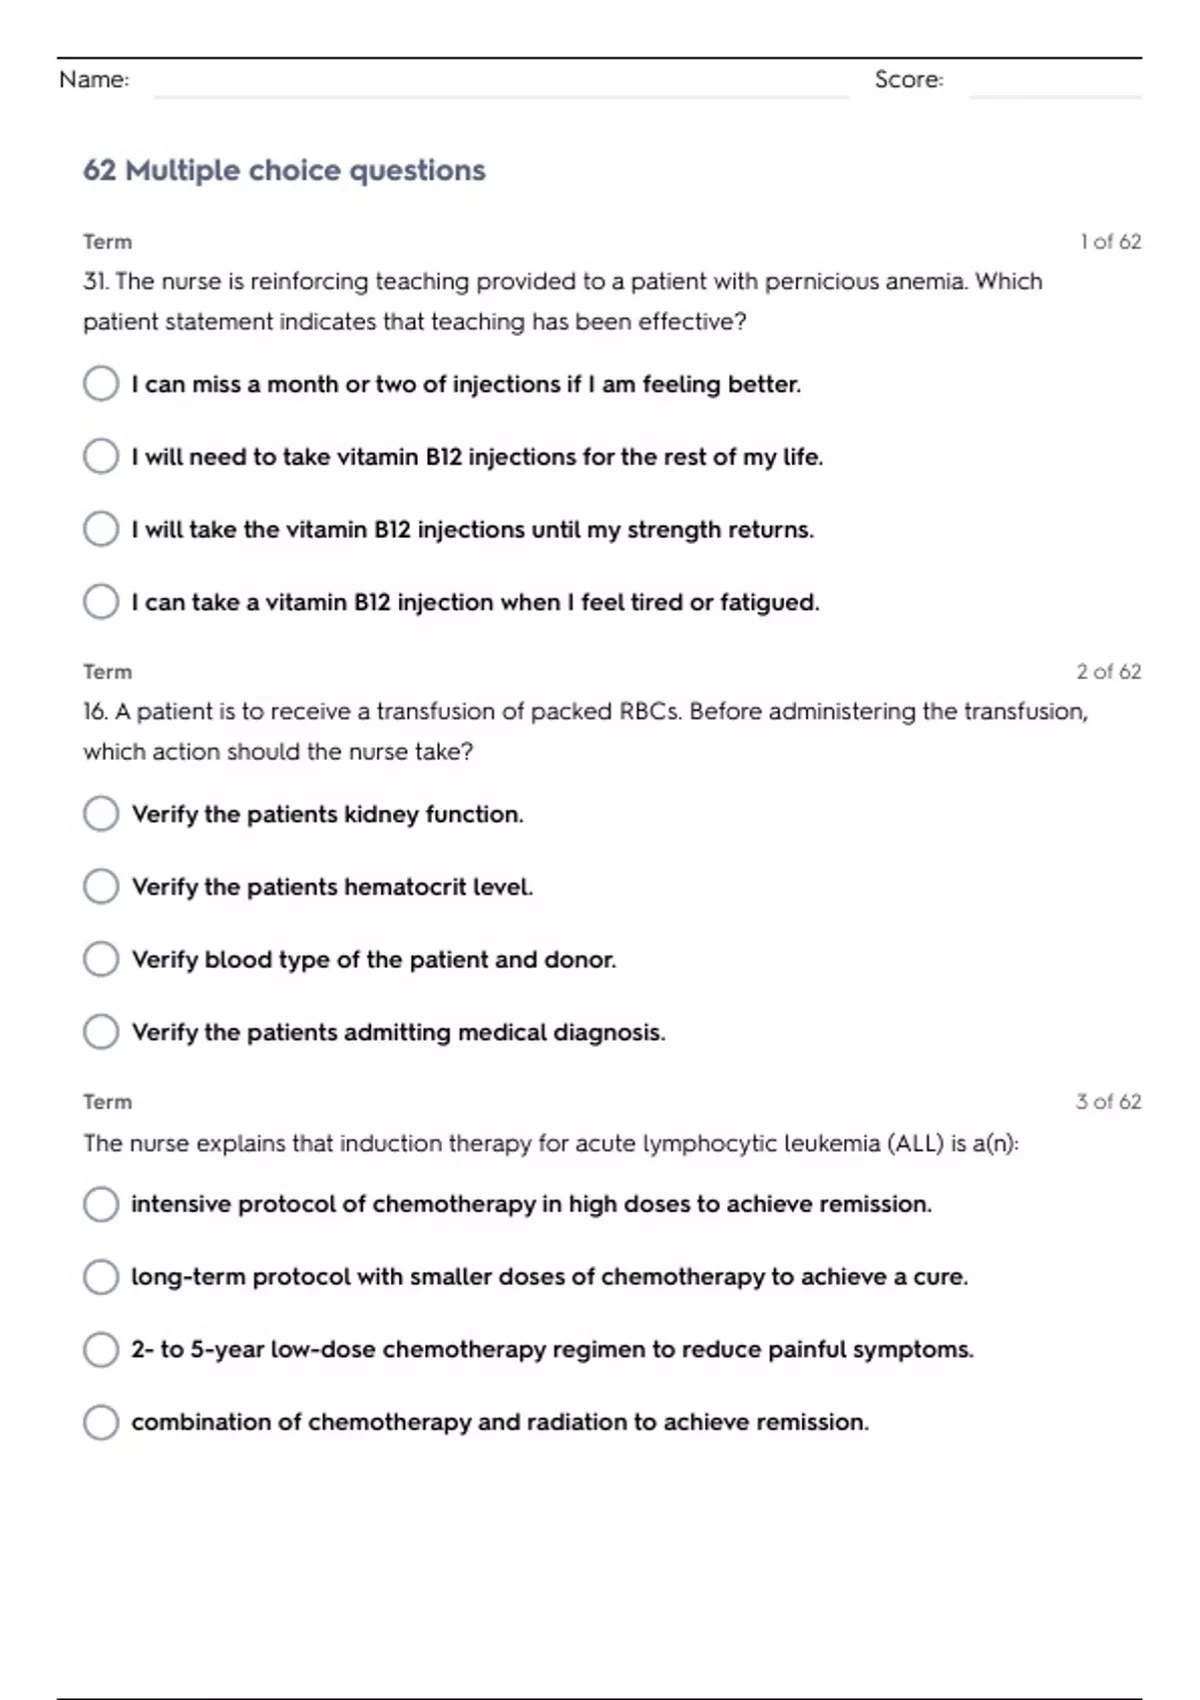The image size is (1200, 1700).
Task: Pick 'combination of chemotherapy and radiation' option
Action: tap(101, 1422)
